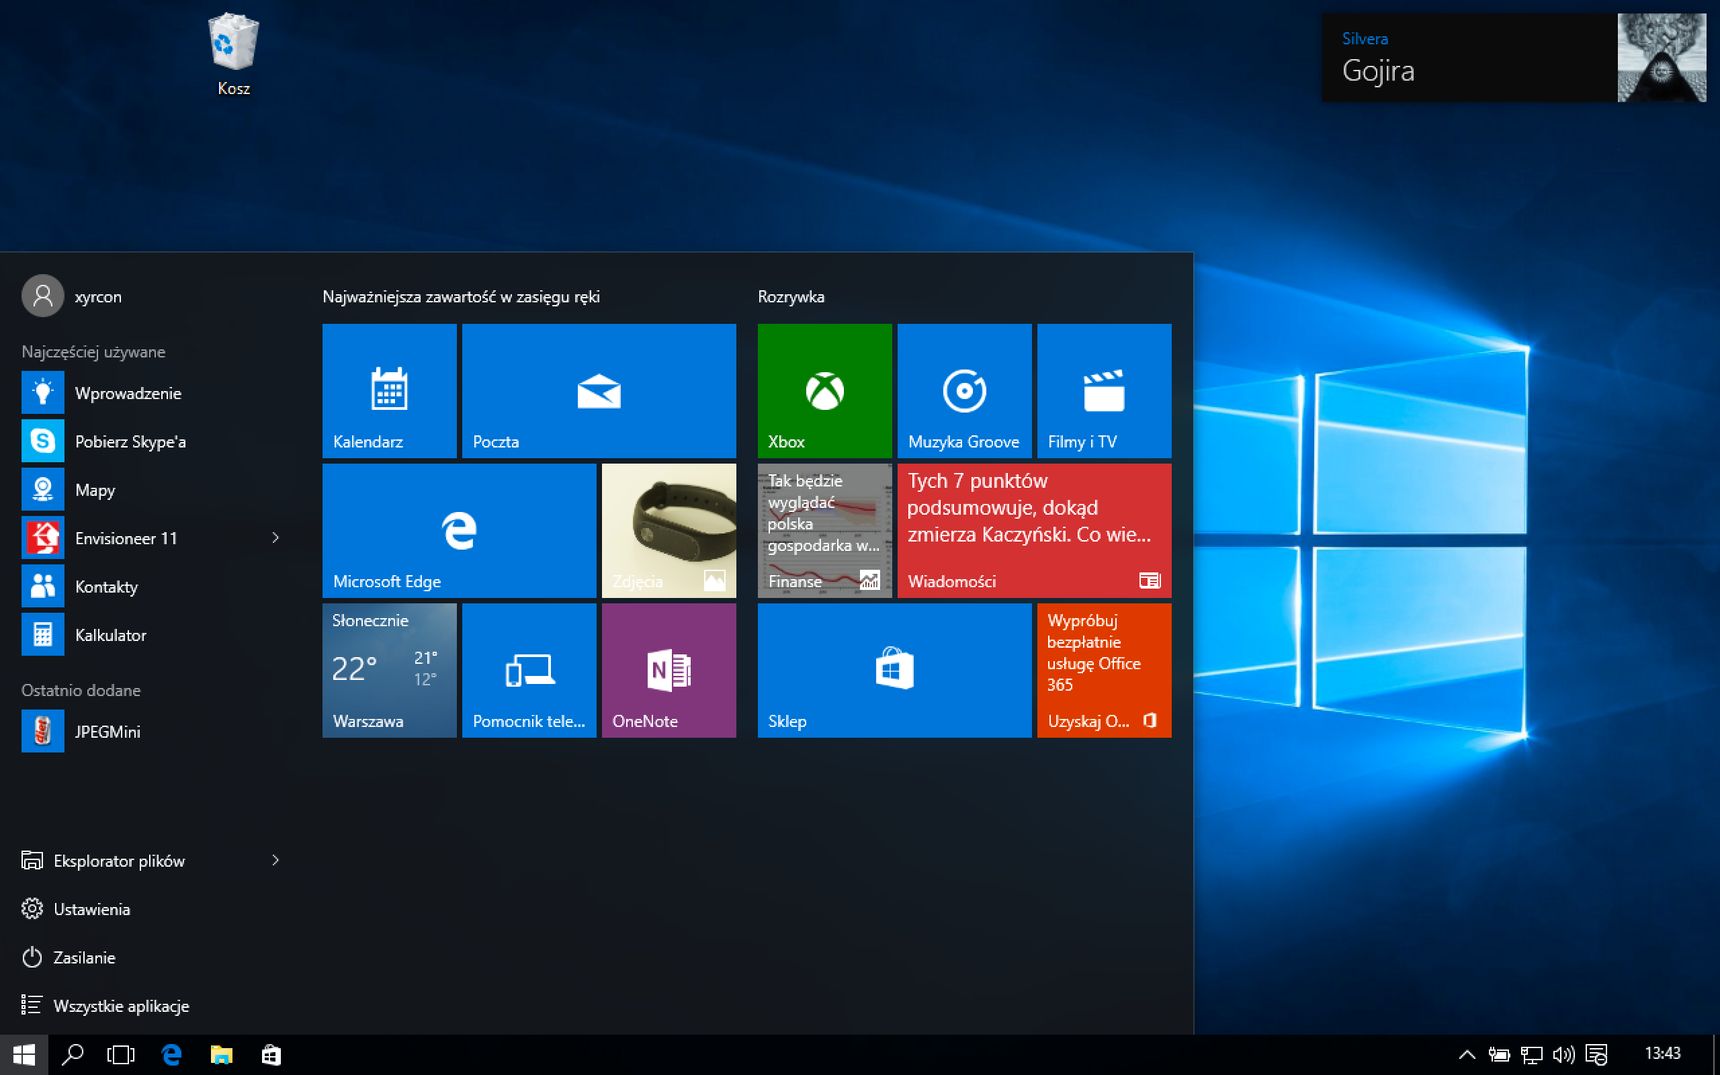This screenshot has width=1720, height=1075.
Task: Click "Najważniejsza zawartość w zasięgu ręki" heading
Action: click(461, 297)
